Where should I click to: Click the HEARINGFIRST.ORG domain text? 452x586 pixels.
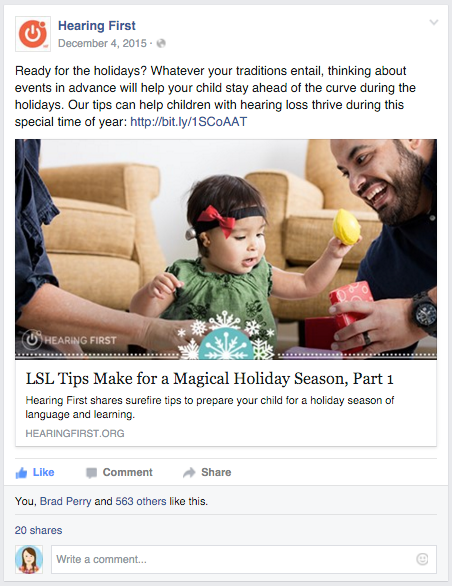(x=75, y=434)
